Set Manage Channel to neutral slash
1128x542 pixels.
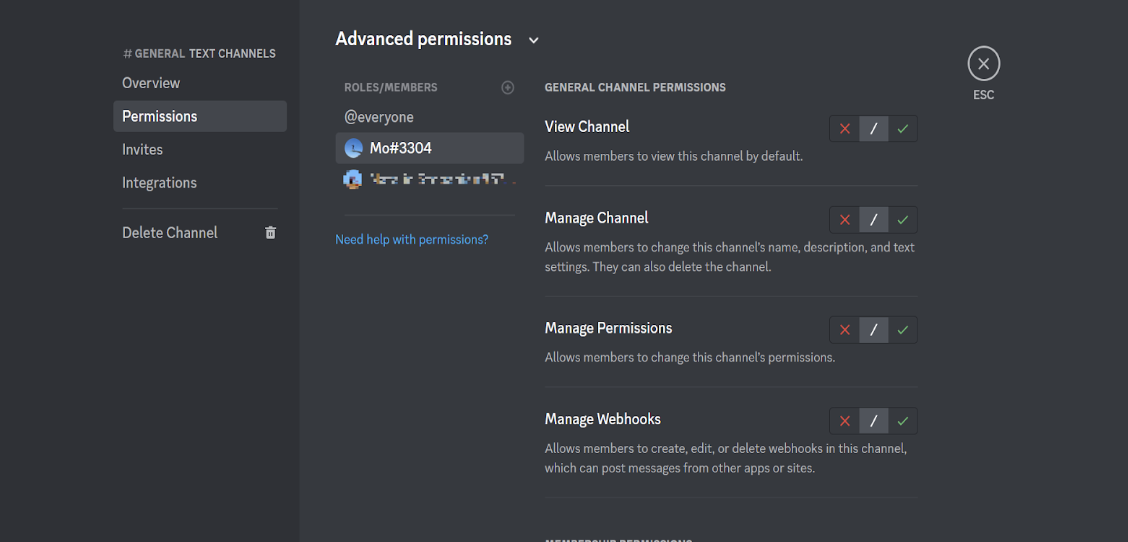pos(874,219)
